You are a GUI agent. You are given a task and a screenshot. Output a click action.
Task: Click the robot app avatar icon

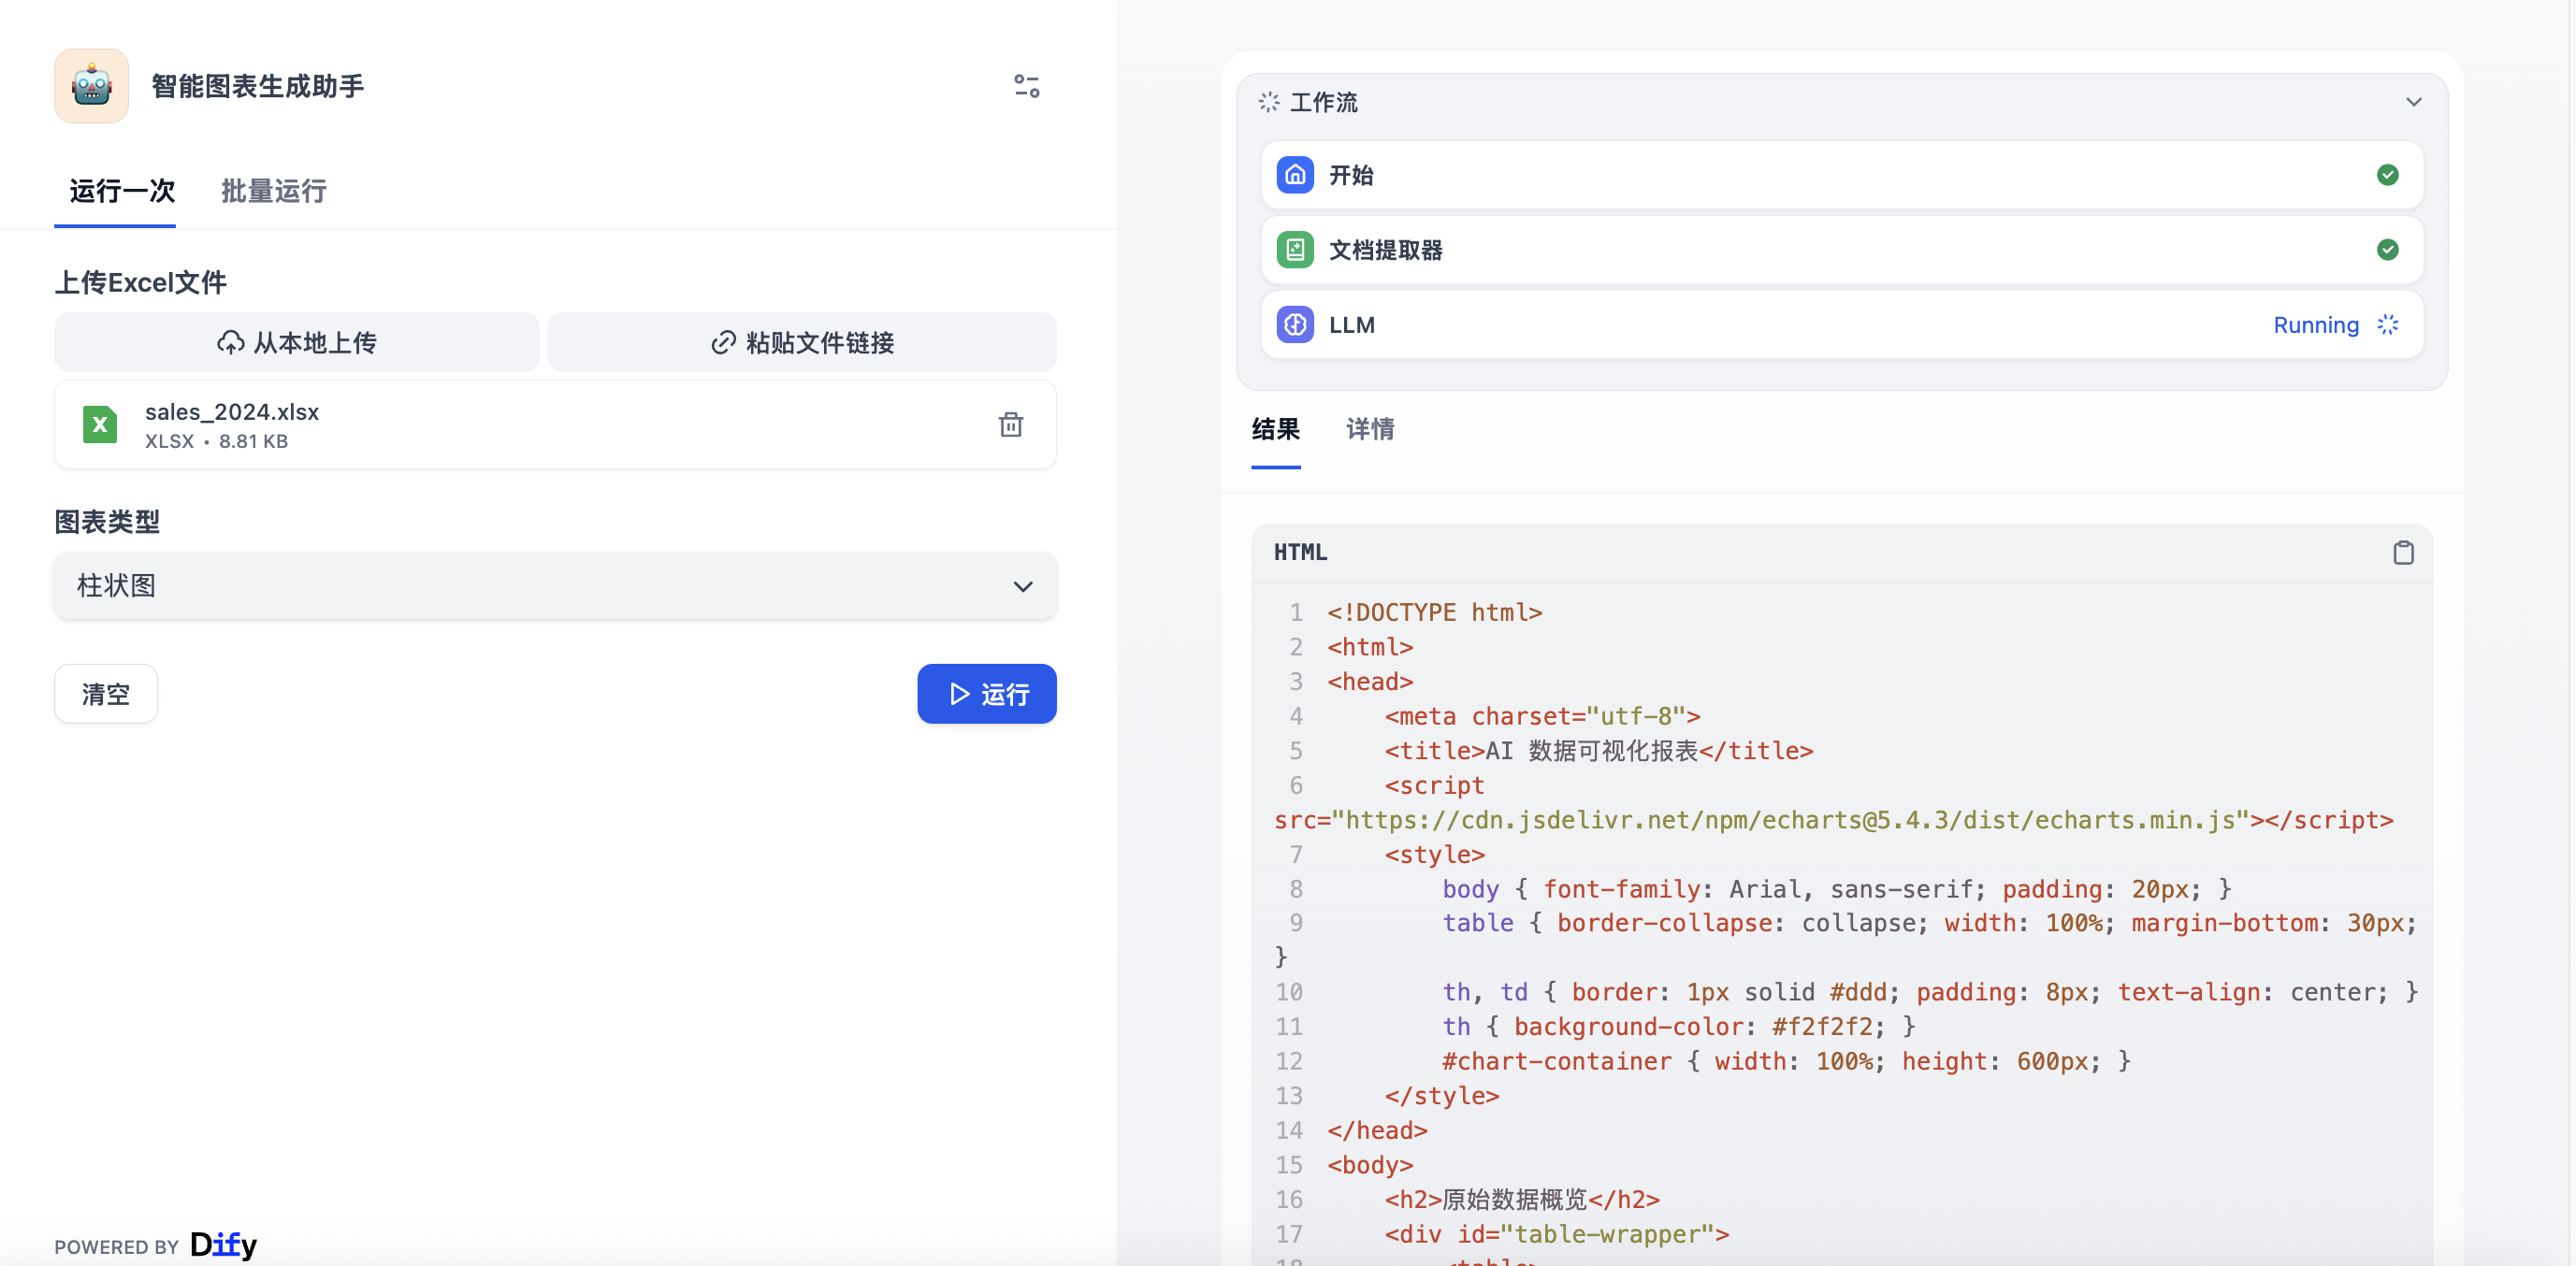click(91, 86)
